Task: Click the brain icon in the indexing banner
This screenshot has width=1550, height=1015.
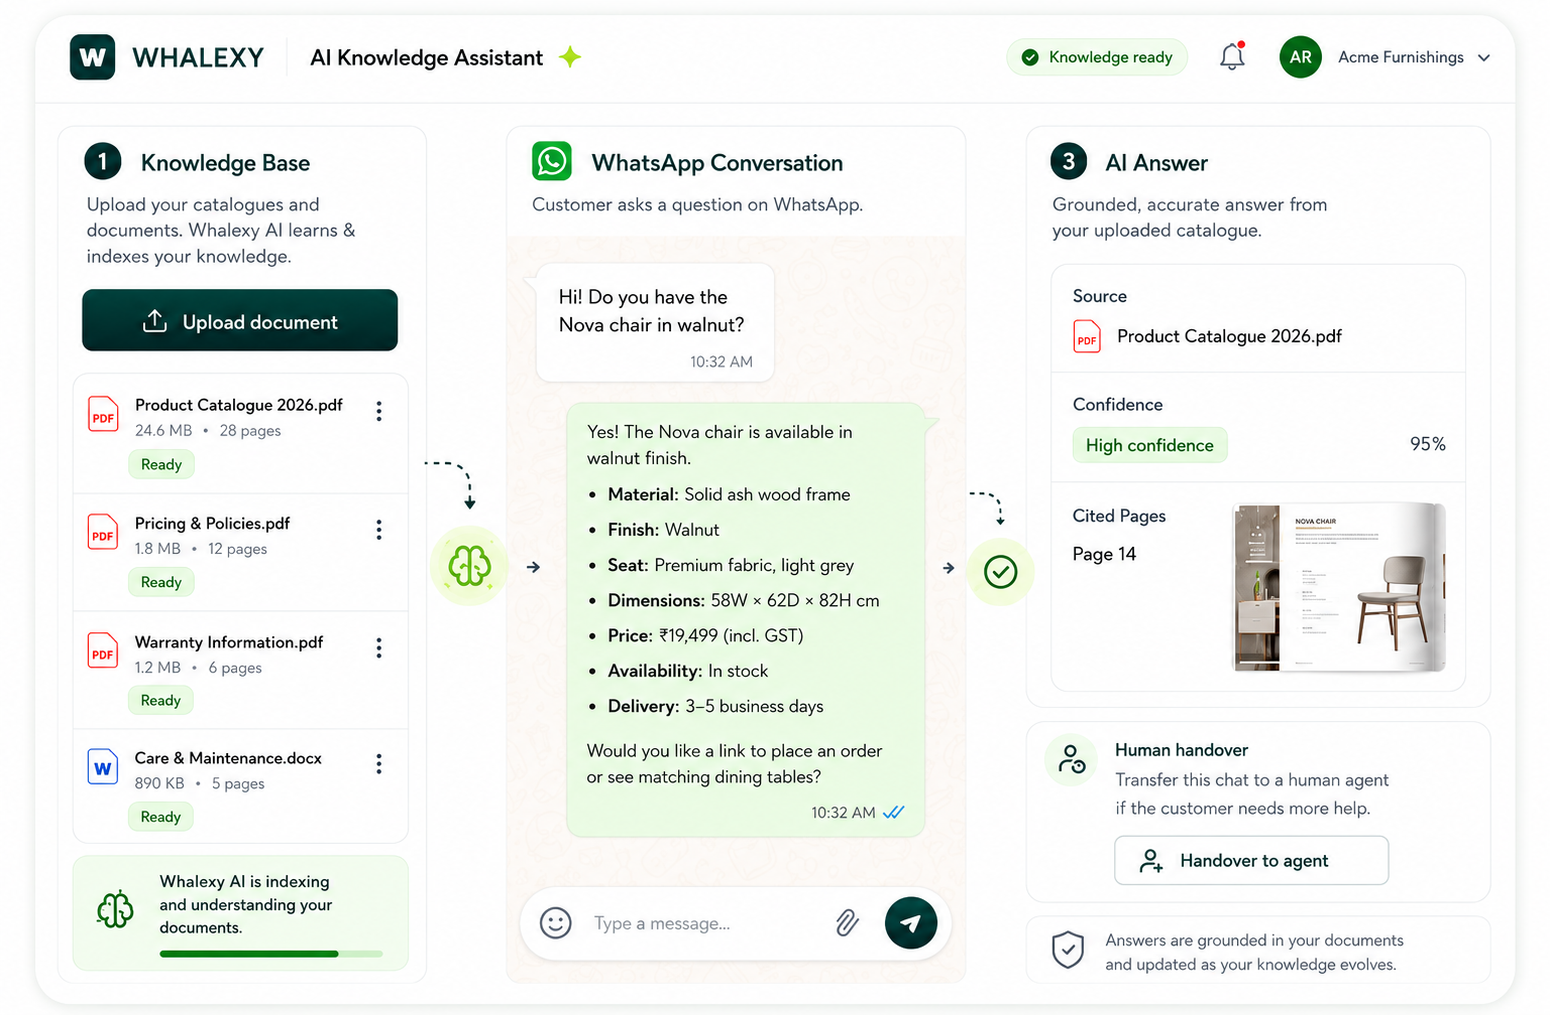Action: click(115, 909)
